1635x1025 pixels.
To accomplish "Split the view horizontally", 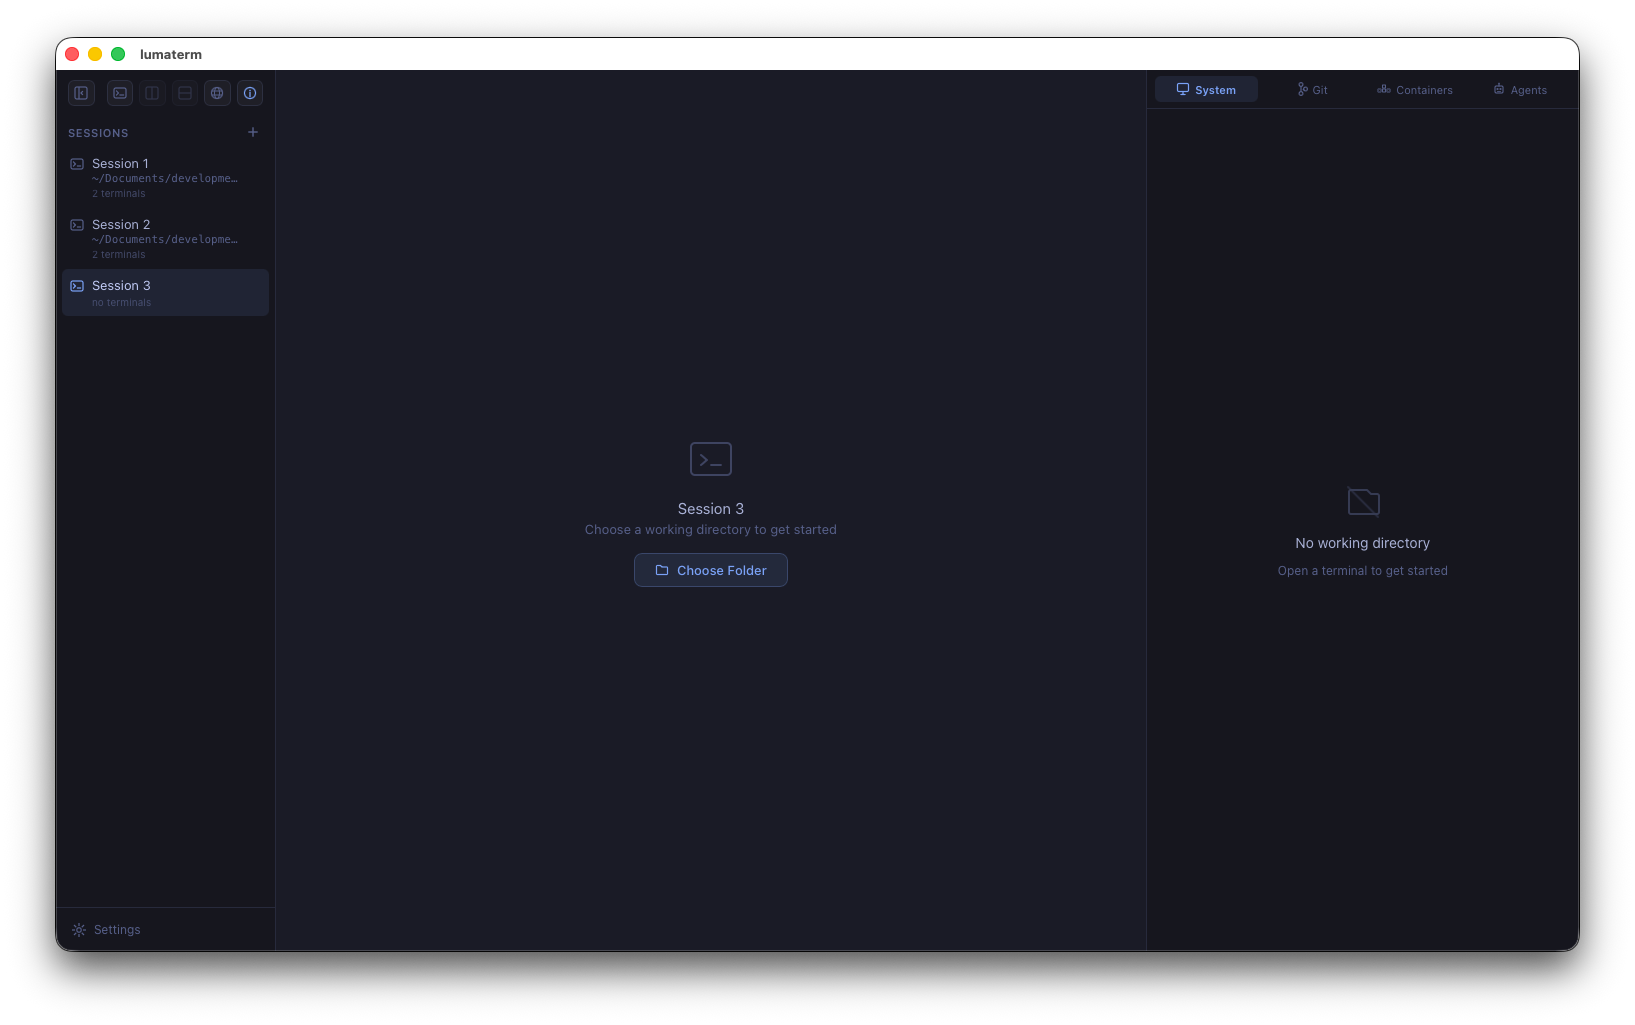I will 184,92.
